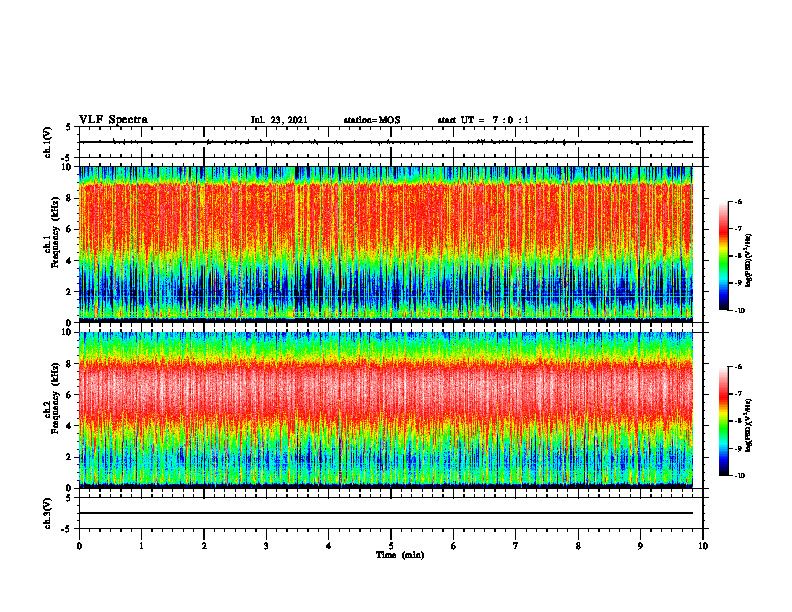Click the ch.3 voltage flat trace panel
This screenshot has height=612, width=792.
[x=391, y=513]
